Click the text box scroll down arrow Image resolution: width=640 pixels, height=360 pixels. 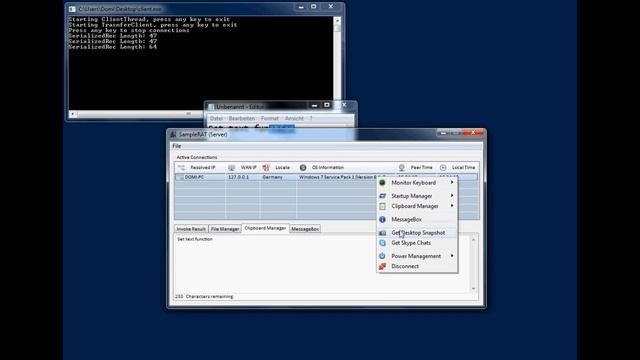tap(473, 289)
